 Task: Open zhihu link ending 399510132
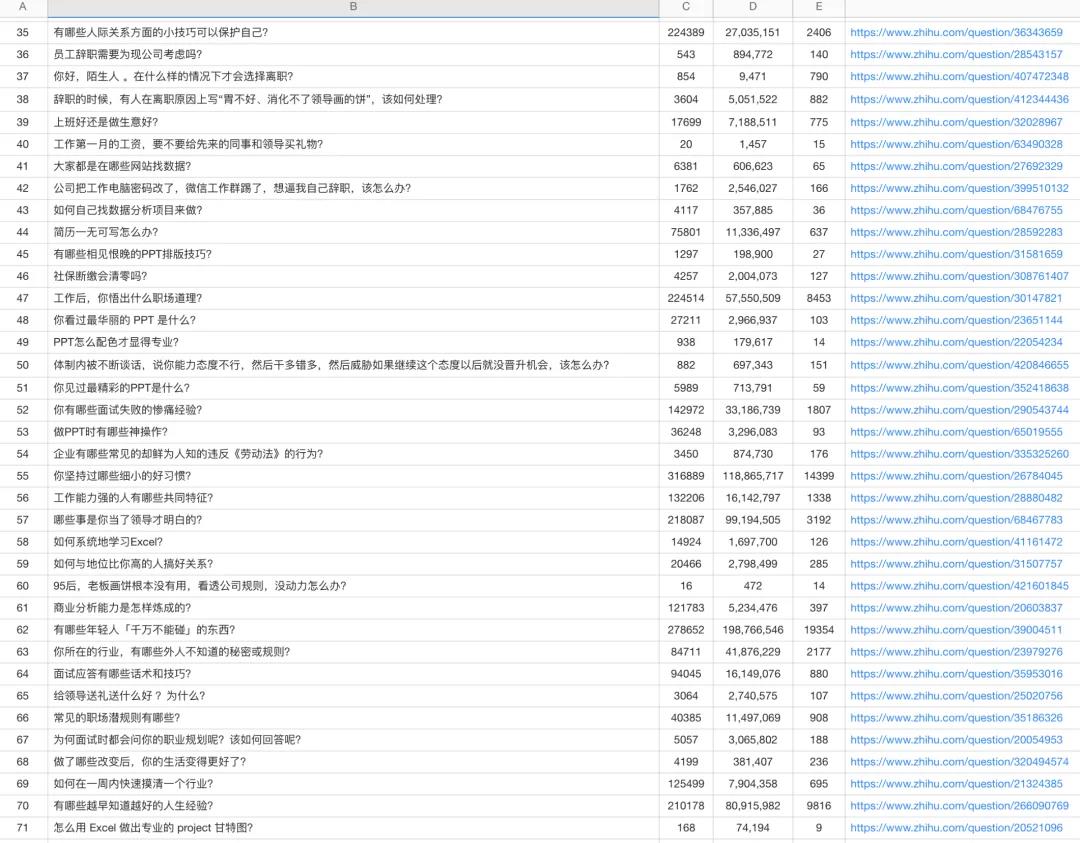pos(959,188)
